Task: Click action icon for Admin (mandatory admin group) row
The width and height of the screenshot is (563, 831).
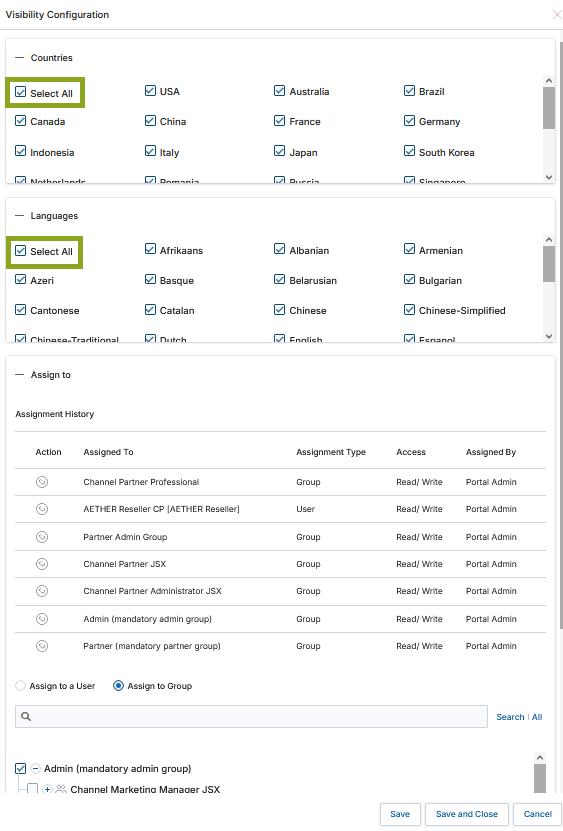Action: [42, 618]
